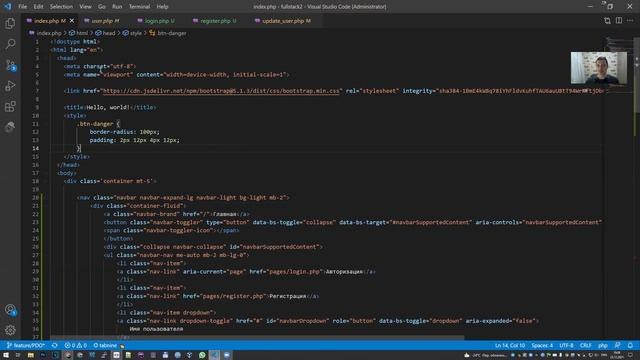
Task: Click the "pages/login.php" href value
Action: click(x=295, y=271)
